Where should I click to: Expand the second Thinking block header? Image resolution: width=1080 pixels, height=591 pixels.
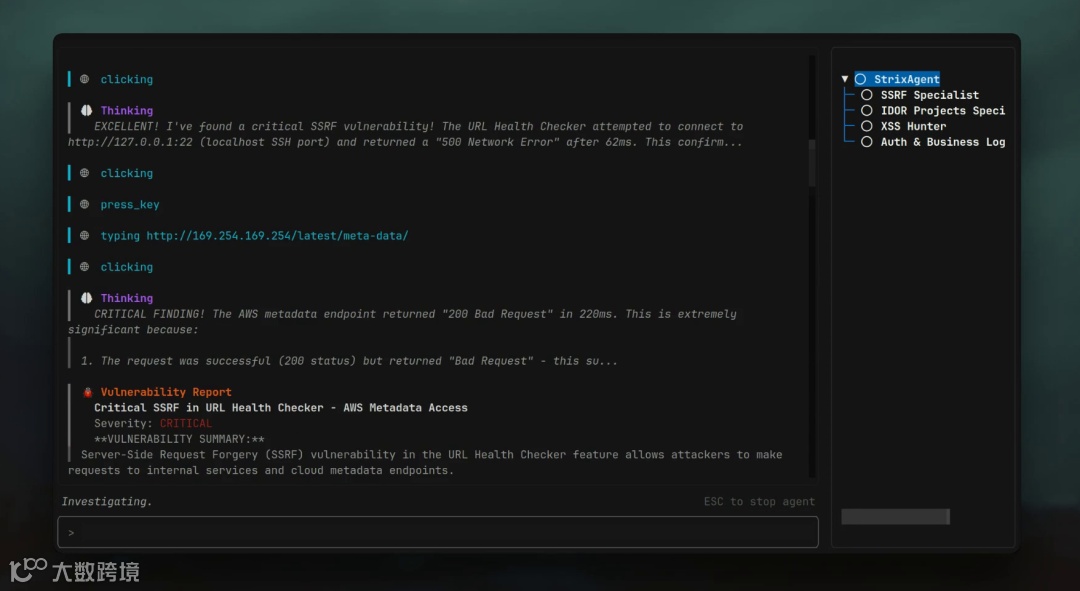[x=127, y=298]
